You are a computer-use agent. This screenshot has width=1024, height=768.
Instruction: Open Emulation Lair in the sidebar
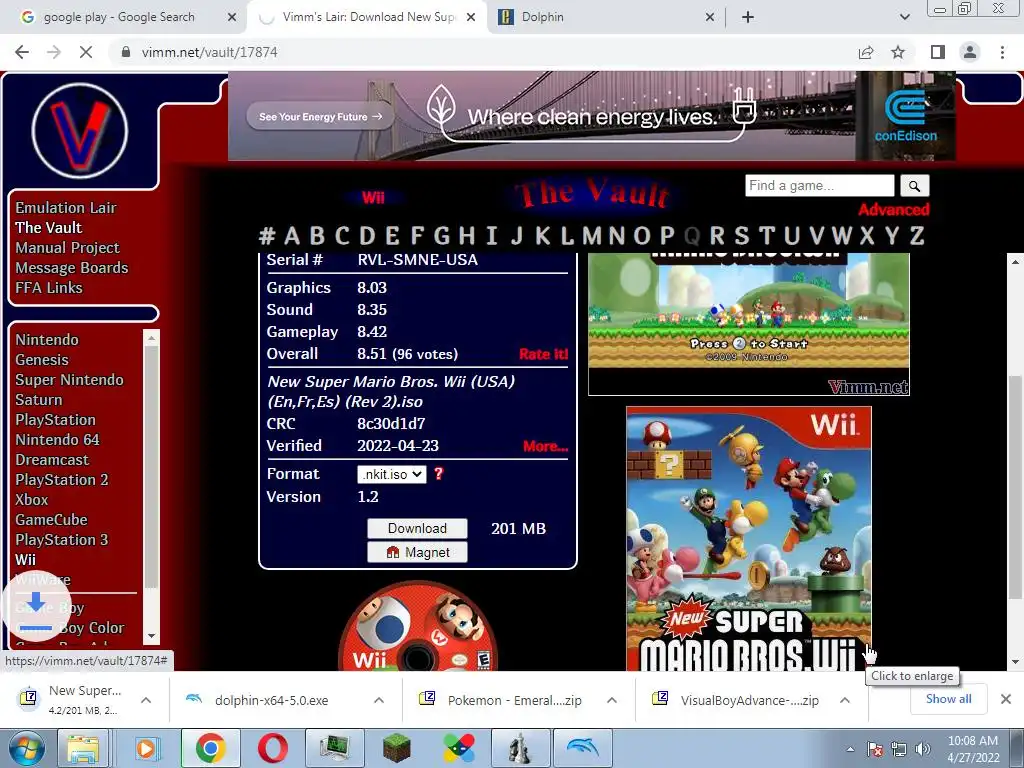[x=66, y=208]
